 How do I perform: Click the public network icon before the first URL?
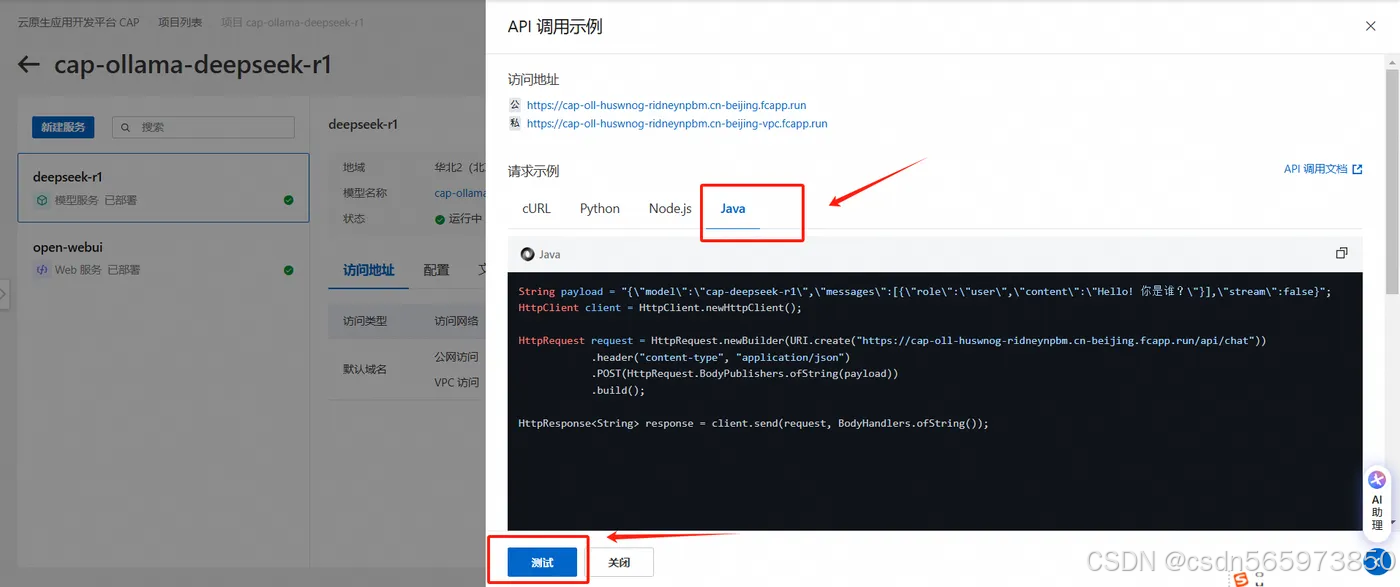[515, 104]
